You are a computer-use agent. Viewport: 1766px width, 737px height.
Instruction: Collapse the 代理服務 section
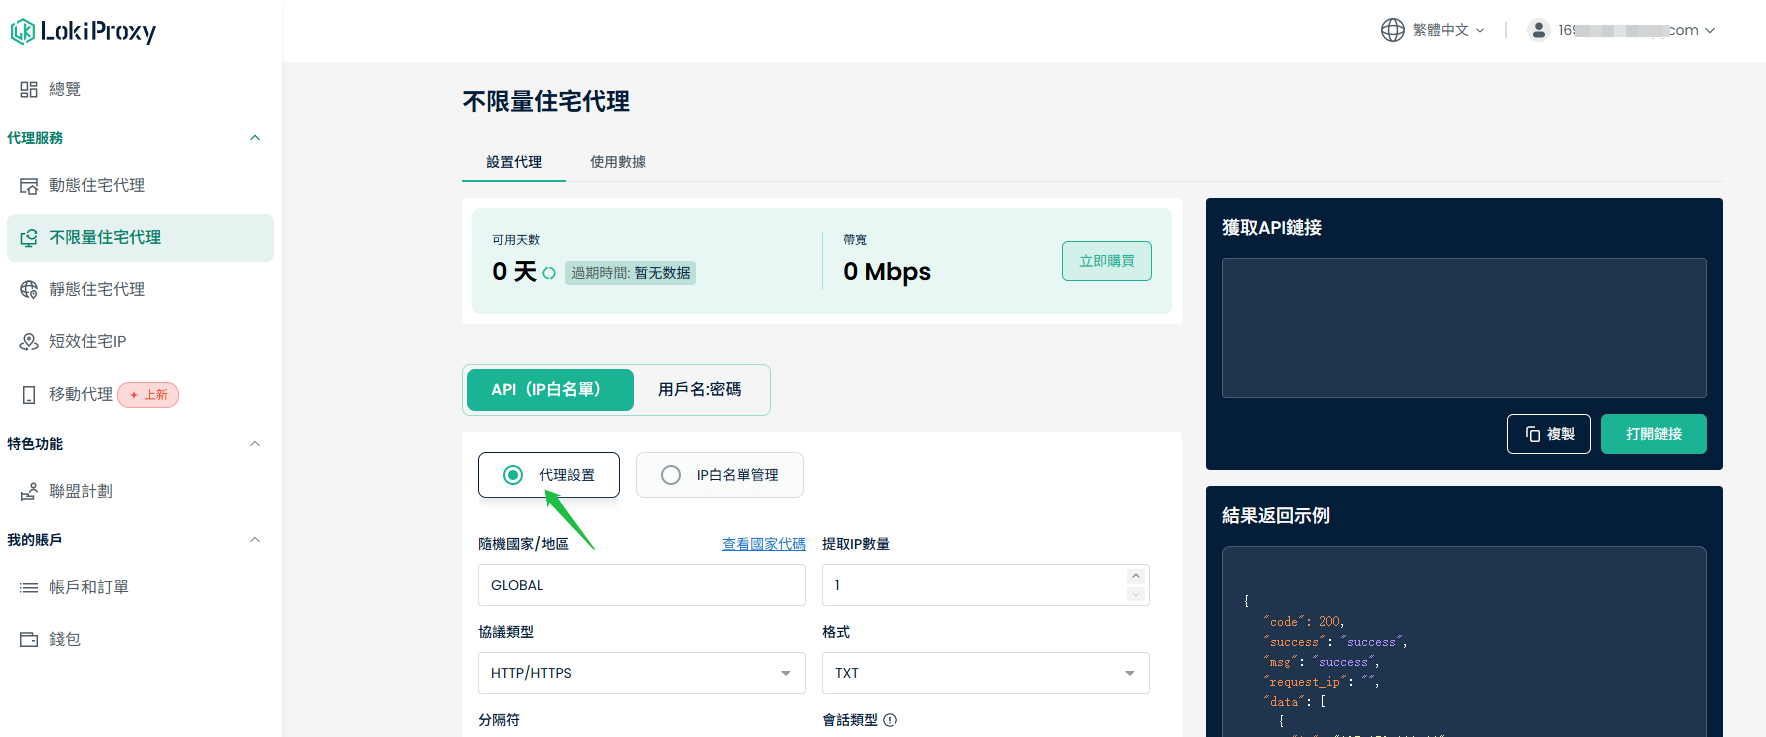coord(255,138)
